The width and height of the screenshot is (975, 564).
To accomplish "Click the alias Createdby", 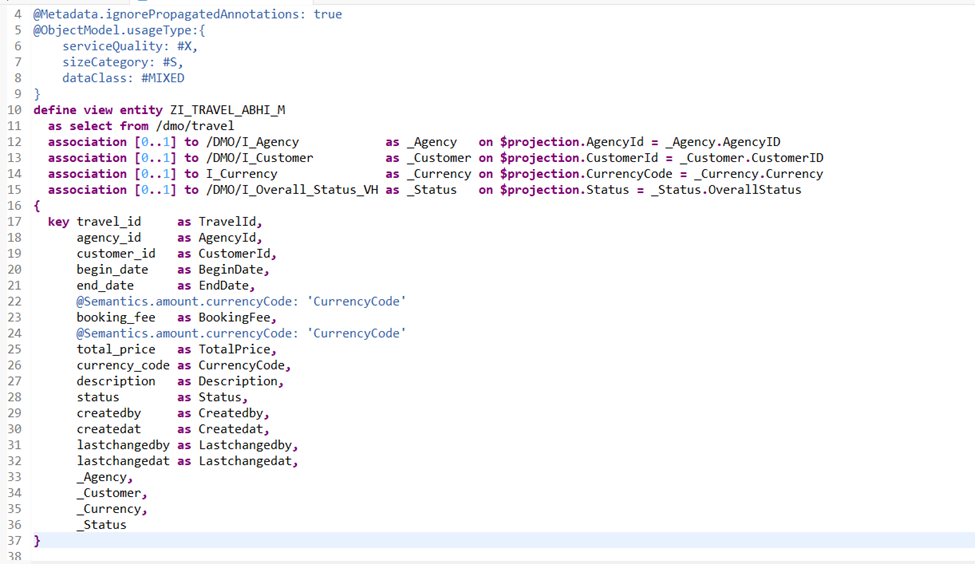I will [231, 413].
